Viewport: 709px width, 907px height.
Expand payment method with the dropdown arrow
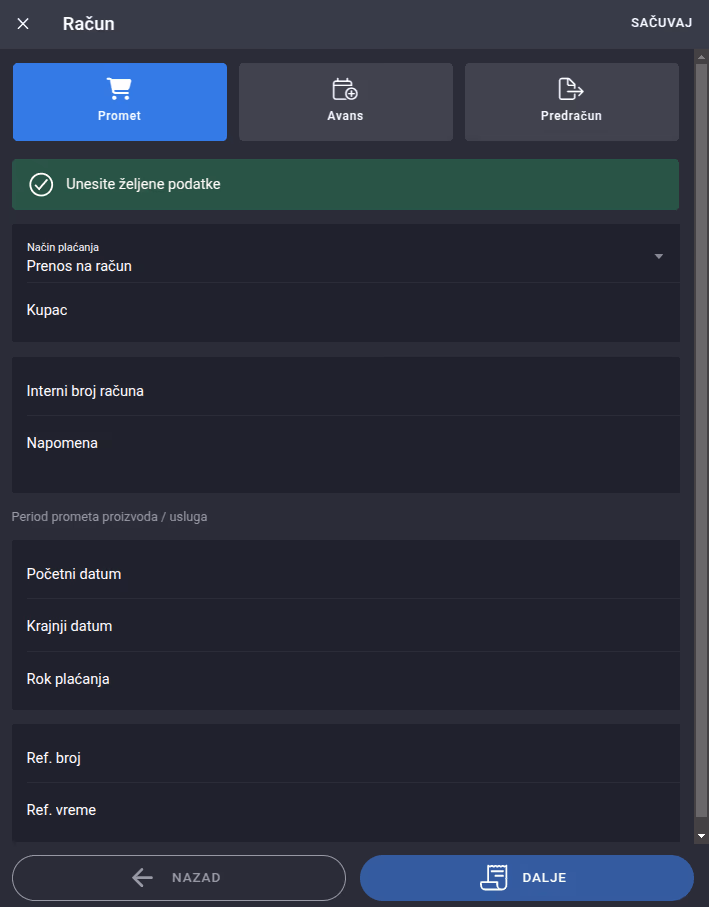tap(658, 256)
